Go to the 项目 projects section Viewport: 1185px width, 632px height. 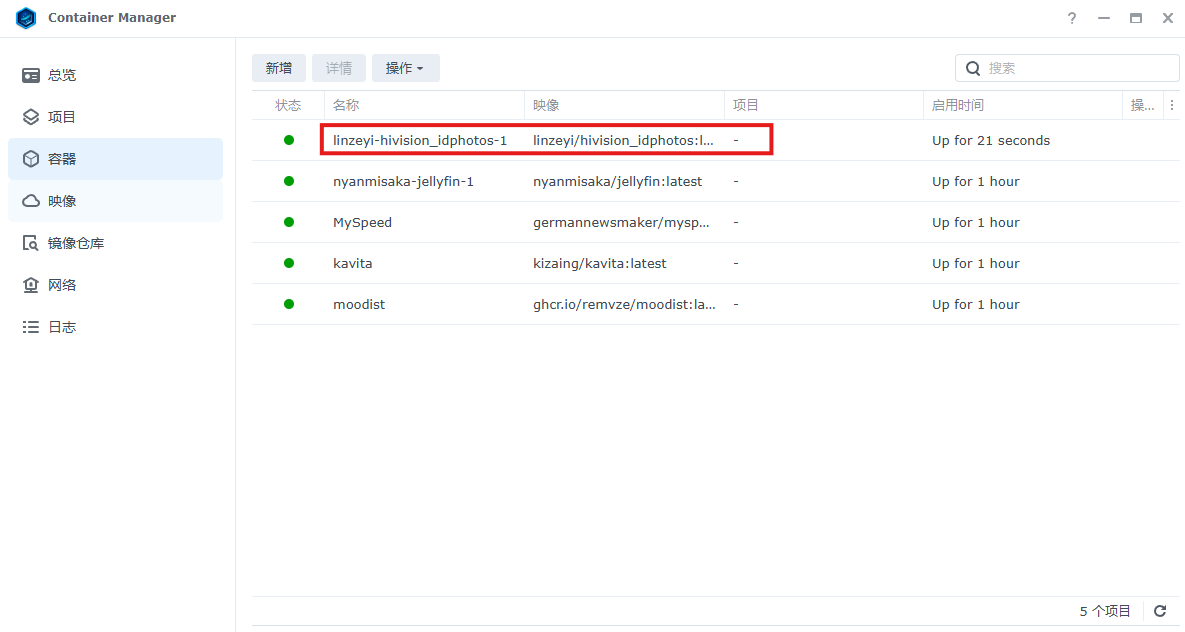click(62, 117)
